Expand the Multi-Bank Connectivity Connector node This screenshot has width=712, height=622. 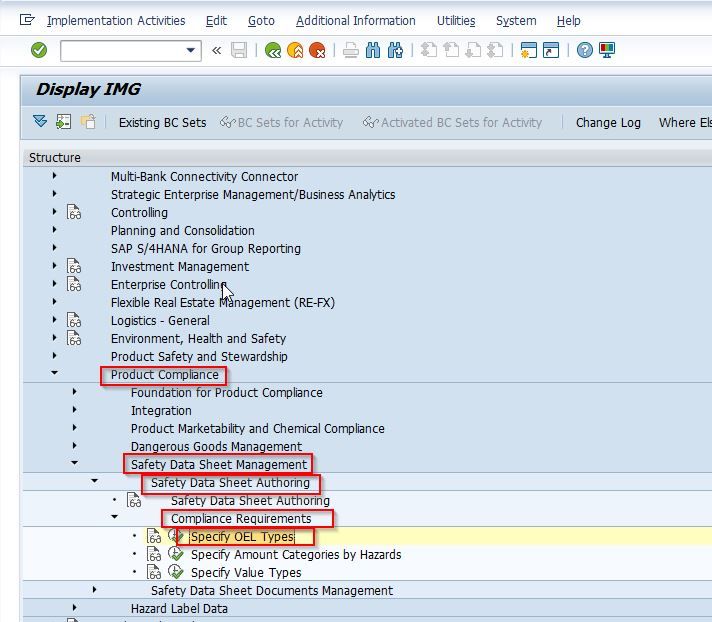pyautogui.click(x=54, y=176)
